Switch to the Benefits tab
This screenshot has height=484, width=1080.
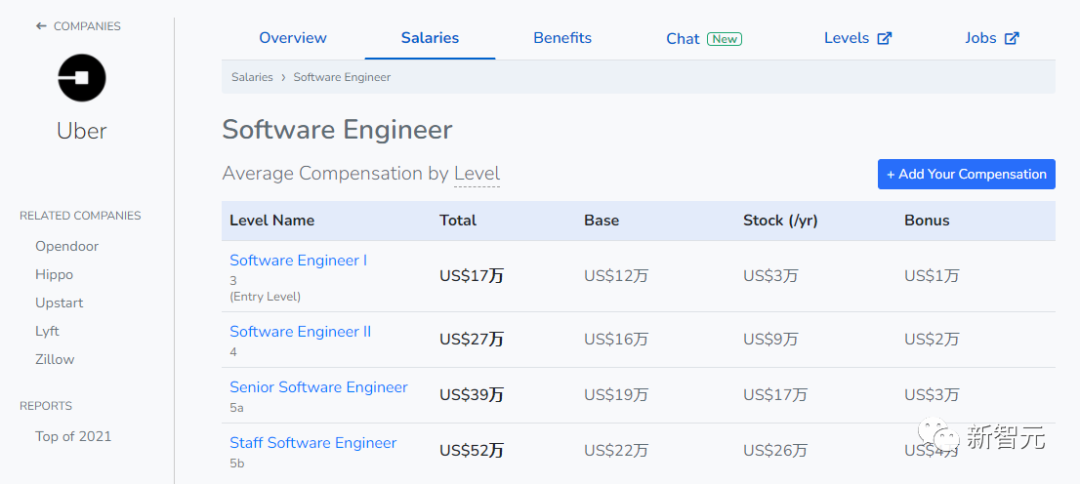[562, 38]
